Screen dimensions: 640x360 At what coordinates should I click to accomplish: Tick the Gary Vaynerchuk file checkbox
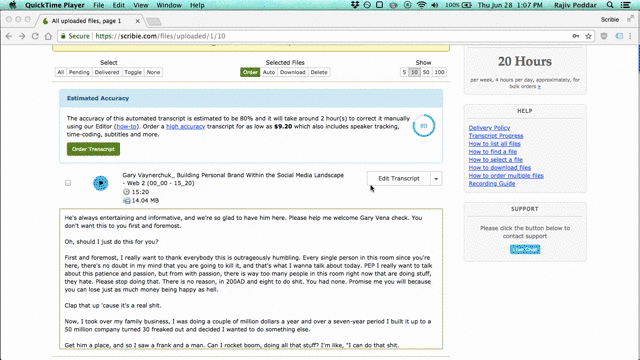tap(68, 183)
